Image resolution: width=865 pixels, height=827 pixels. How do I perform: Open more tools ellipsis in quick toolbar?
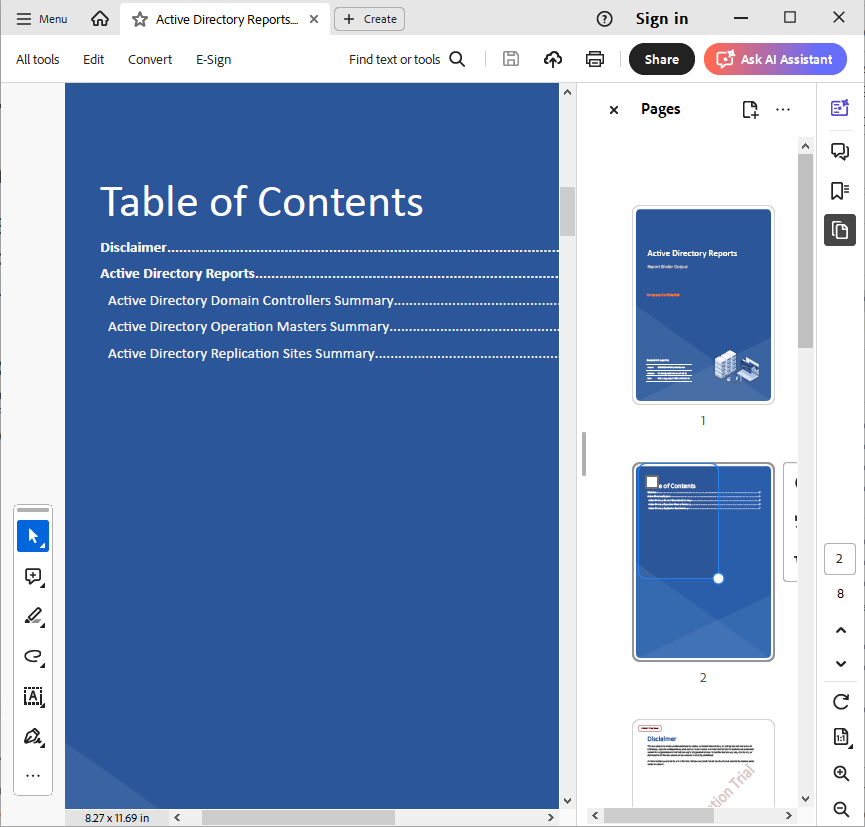pyautogui.click(x=33, y=776)
